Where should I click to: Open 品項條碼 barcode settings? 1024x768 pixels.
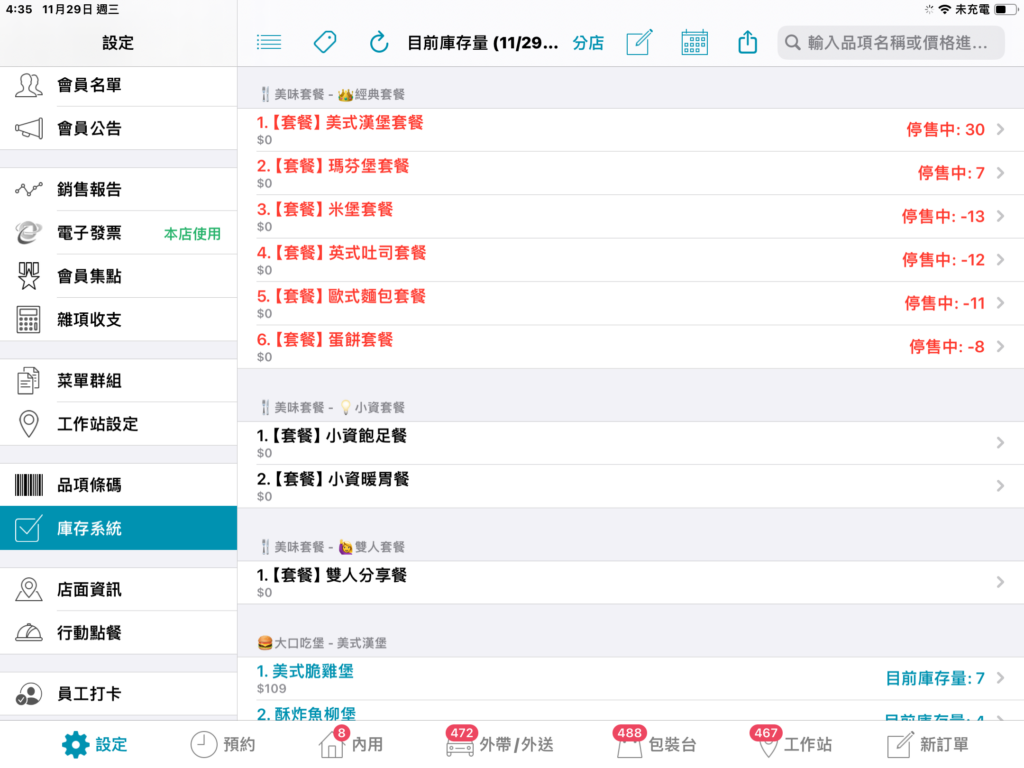[118, 485]
